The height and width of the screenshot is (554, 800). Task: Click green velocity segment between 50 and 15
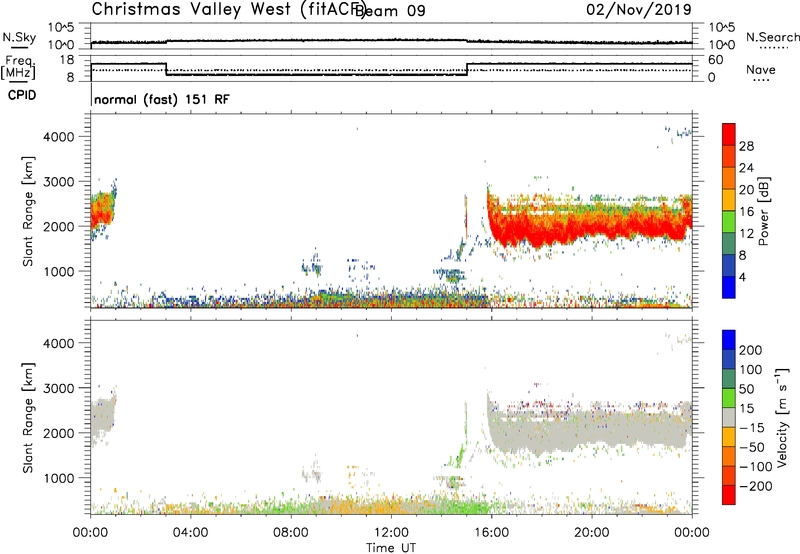point(729,398)
